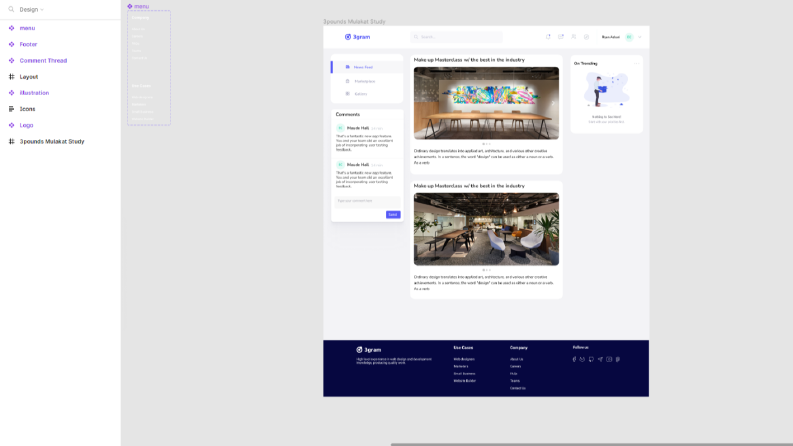Click the Illustration component diamond icon
The width and height of the screenshot is (793, 446).
(11, 93)
